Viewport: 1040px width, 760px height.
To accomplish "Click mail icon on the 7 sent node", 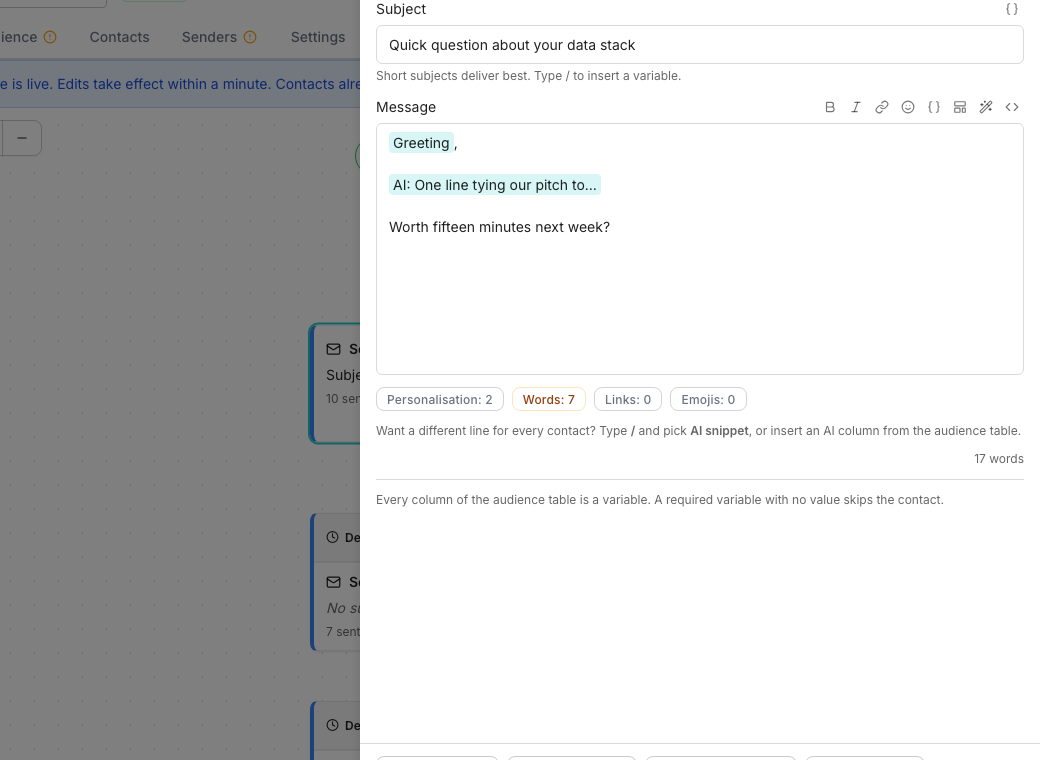I will [334, 582].
